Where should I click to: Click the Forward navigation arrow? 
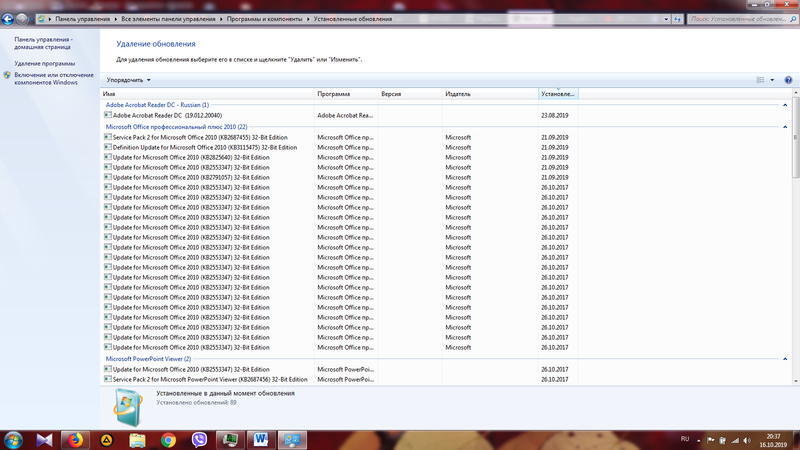[x=21, y=19]
